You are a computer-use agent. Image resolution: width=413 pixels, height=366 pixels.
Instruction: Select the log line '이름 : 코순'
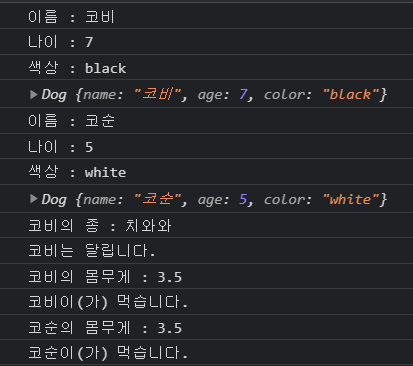(x=71, y=120)
